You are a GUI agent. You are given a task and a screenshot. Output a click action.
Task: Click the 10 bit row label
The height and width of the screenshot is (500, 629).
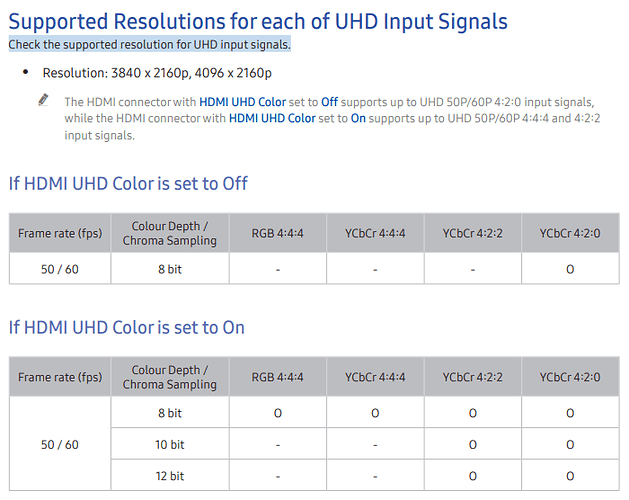[x=170, y=445]
